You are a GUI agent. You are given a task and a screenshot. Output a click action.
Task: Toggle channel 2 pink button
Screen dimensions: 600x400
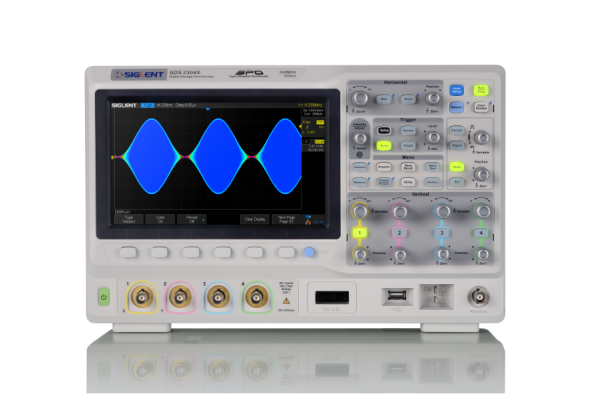pos(399,233)
